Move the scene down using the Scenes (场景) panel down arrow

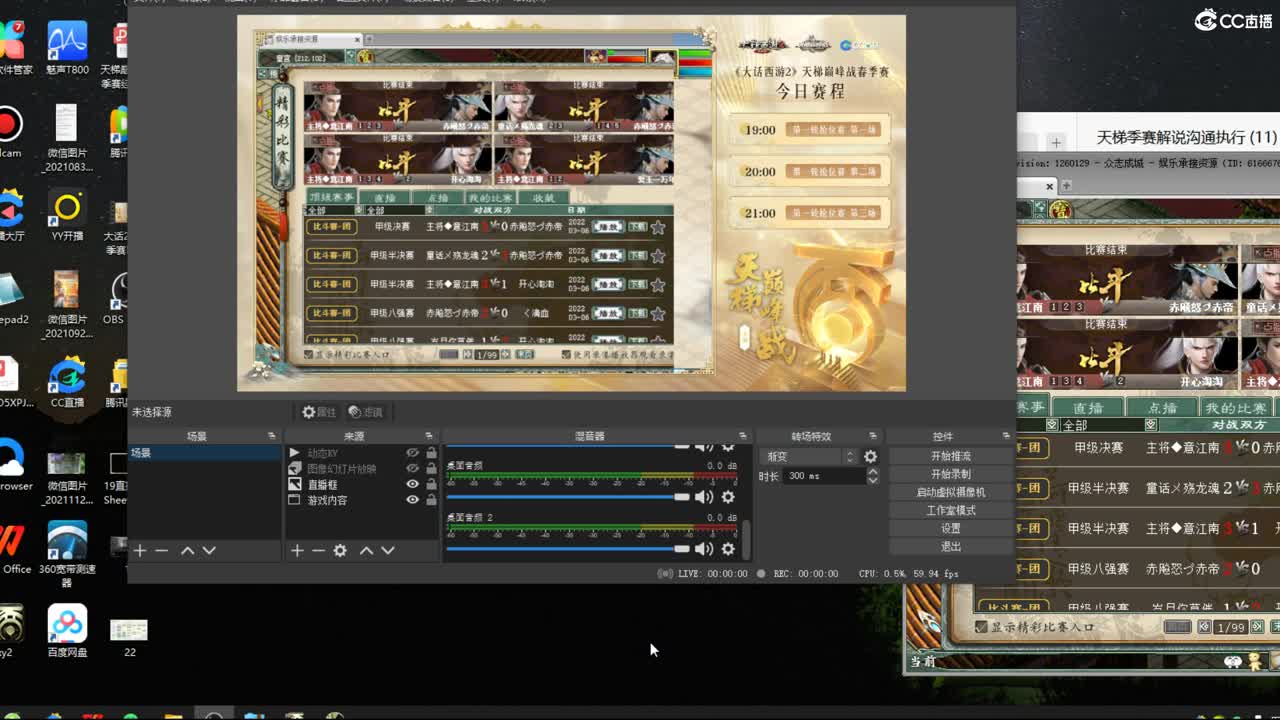click(x=209, y=551)
